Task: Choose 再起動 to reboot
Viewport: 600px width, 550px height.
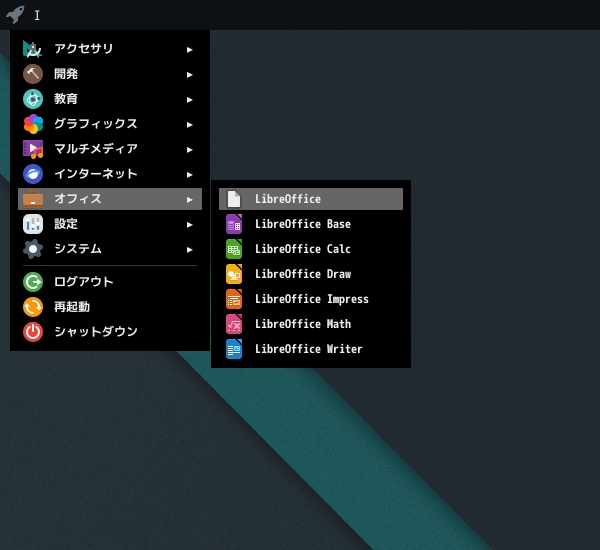Action: tap(110, 307)
